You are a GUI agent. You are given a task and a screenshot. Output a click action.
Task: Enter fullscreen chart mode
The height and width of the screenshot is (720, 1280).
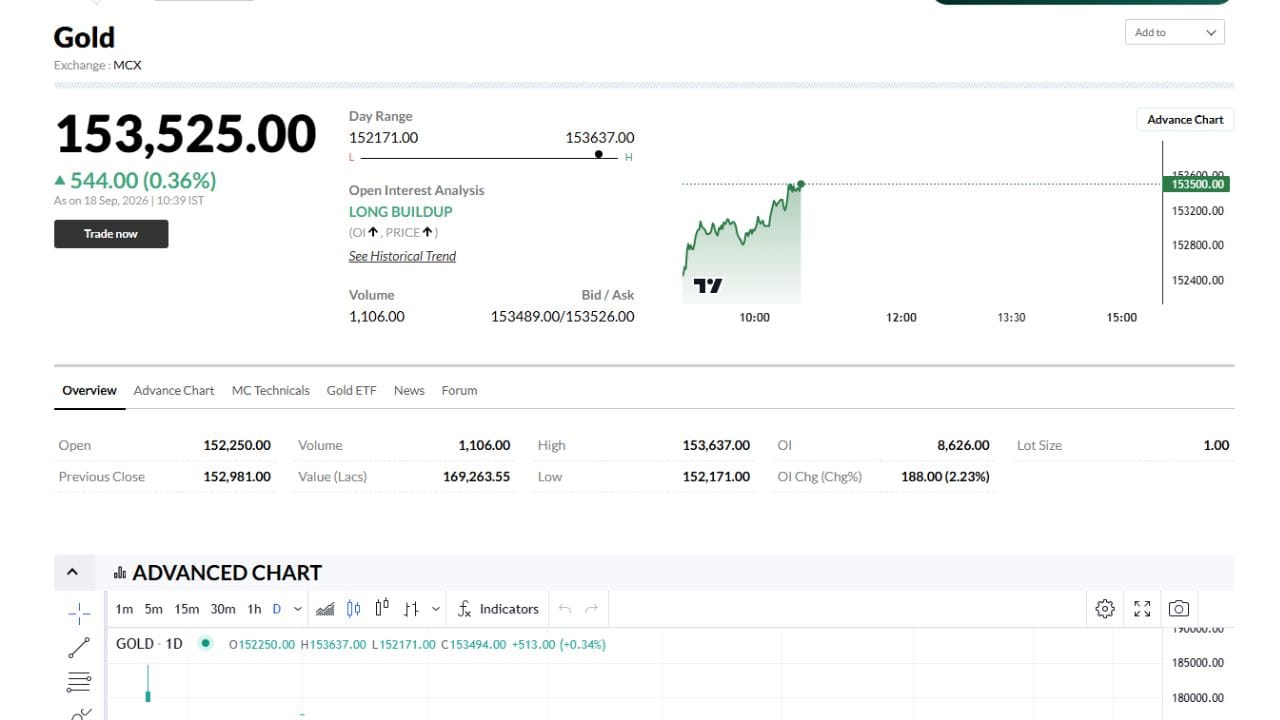(x=1142, y=608)
